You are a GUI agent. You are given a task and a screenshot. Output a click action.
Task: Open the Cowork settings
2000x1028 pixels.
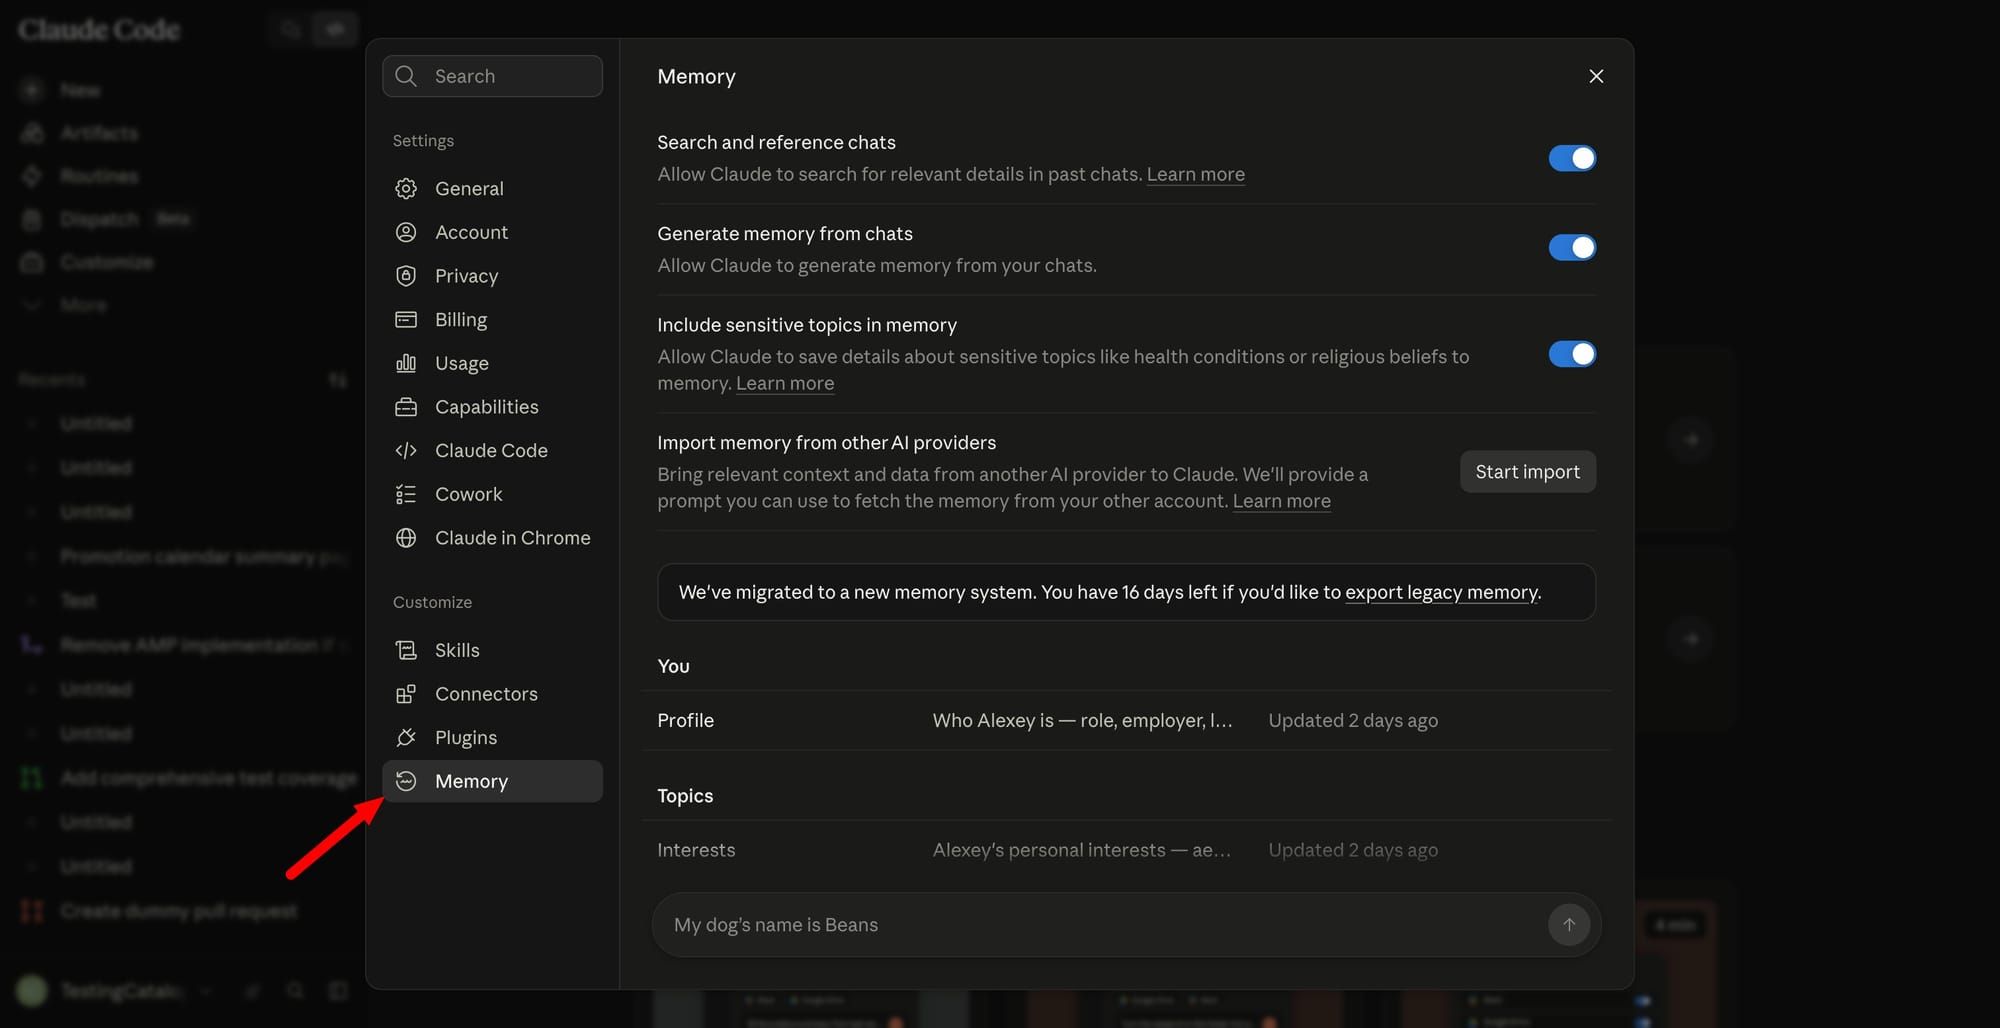point(492,494)
